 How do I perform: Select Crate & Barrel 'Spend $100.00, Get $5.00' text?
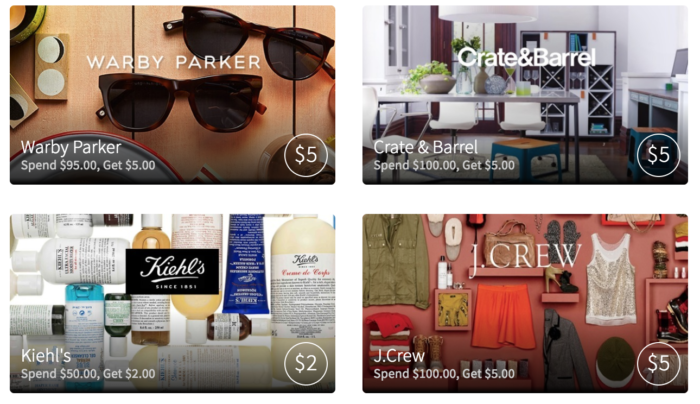tap(444, 166)
